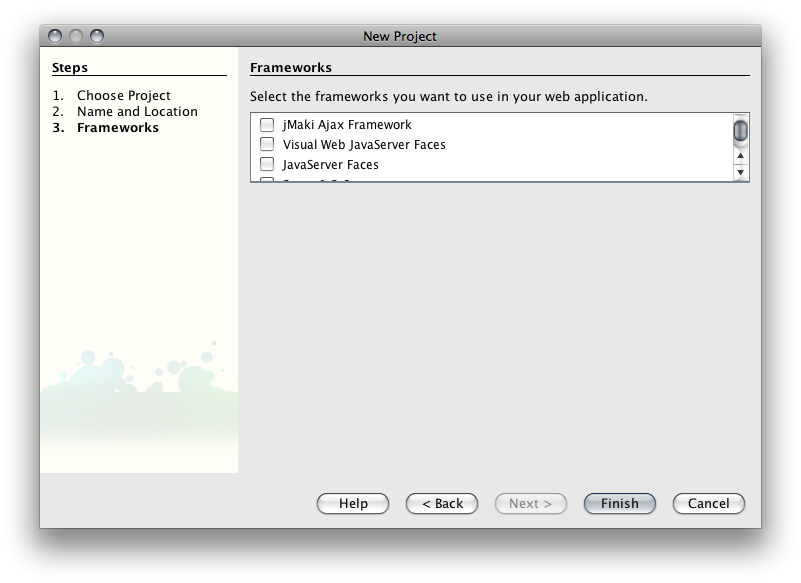Check Visual Web JavaServer Faces framework
801x583 pixels.
point(267,145)
